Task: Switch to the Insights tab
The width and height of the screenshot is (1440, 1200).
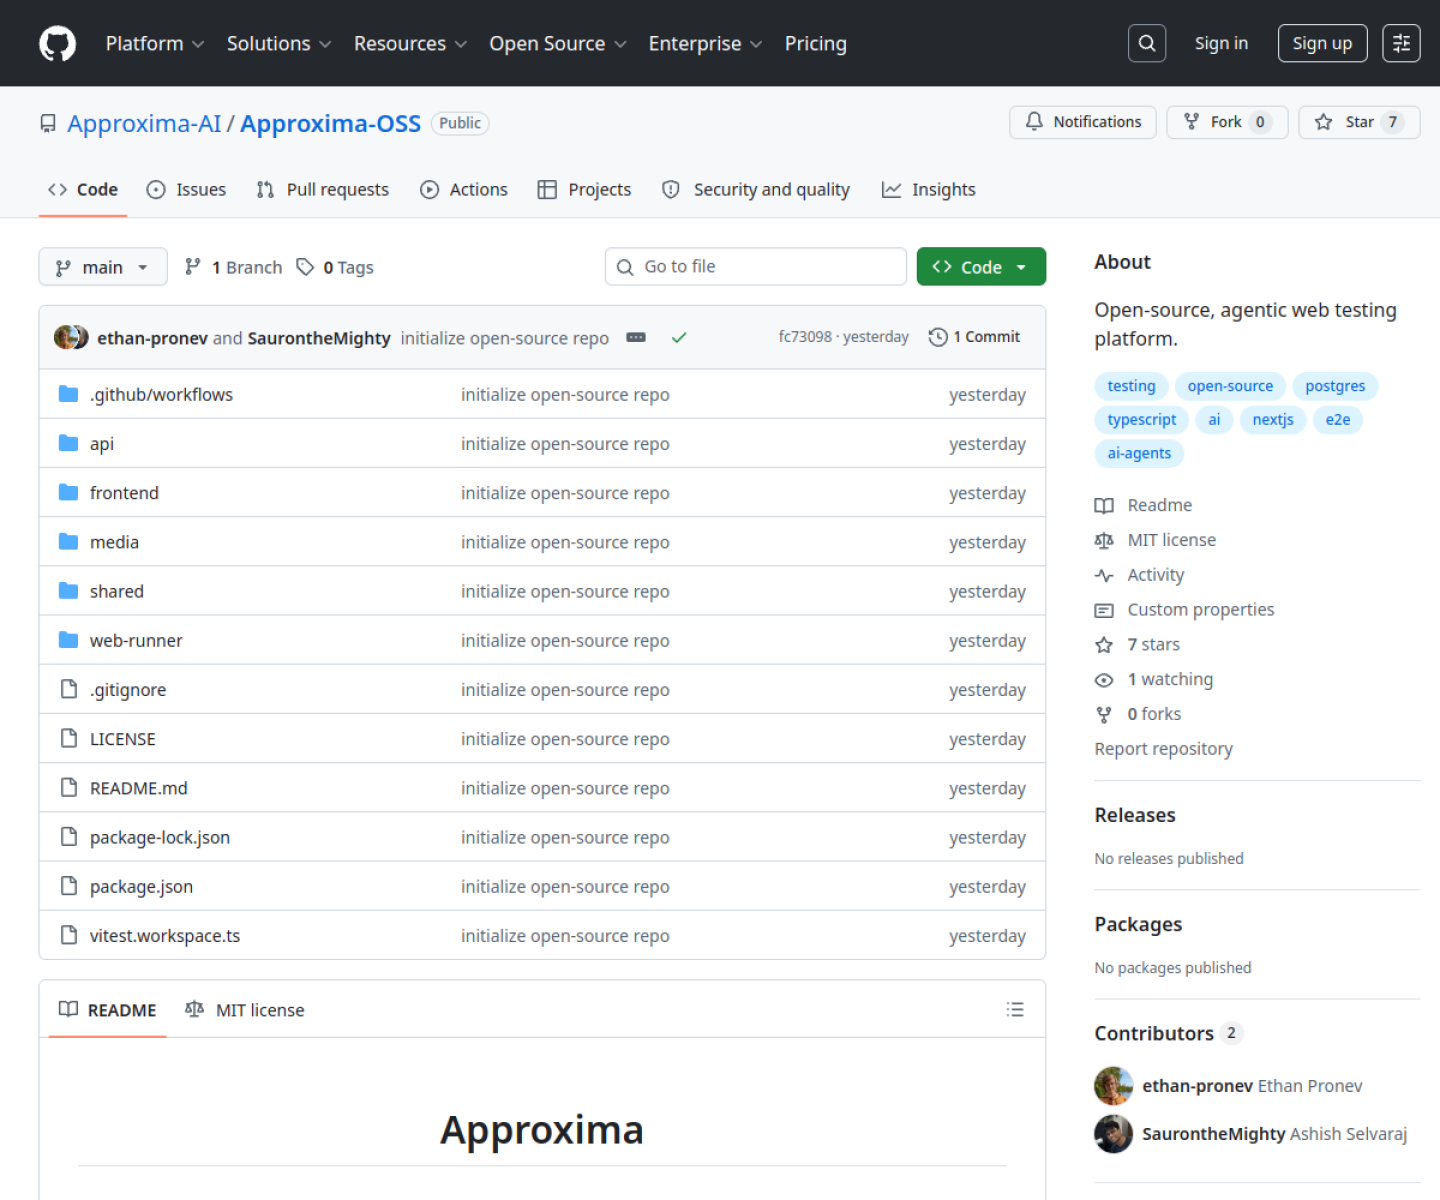Action: [928, 190]
